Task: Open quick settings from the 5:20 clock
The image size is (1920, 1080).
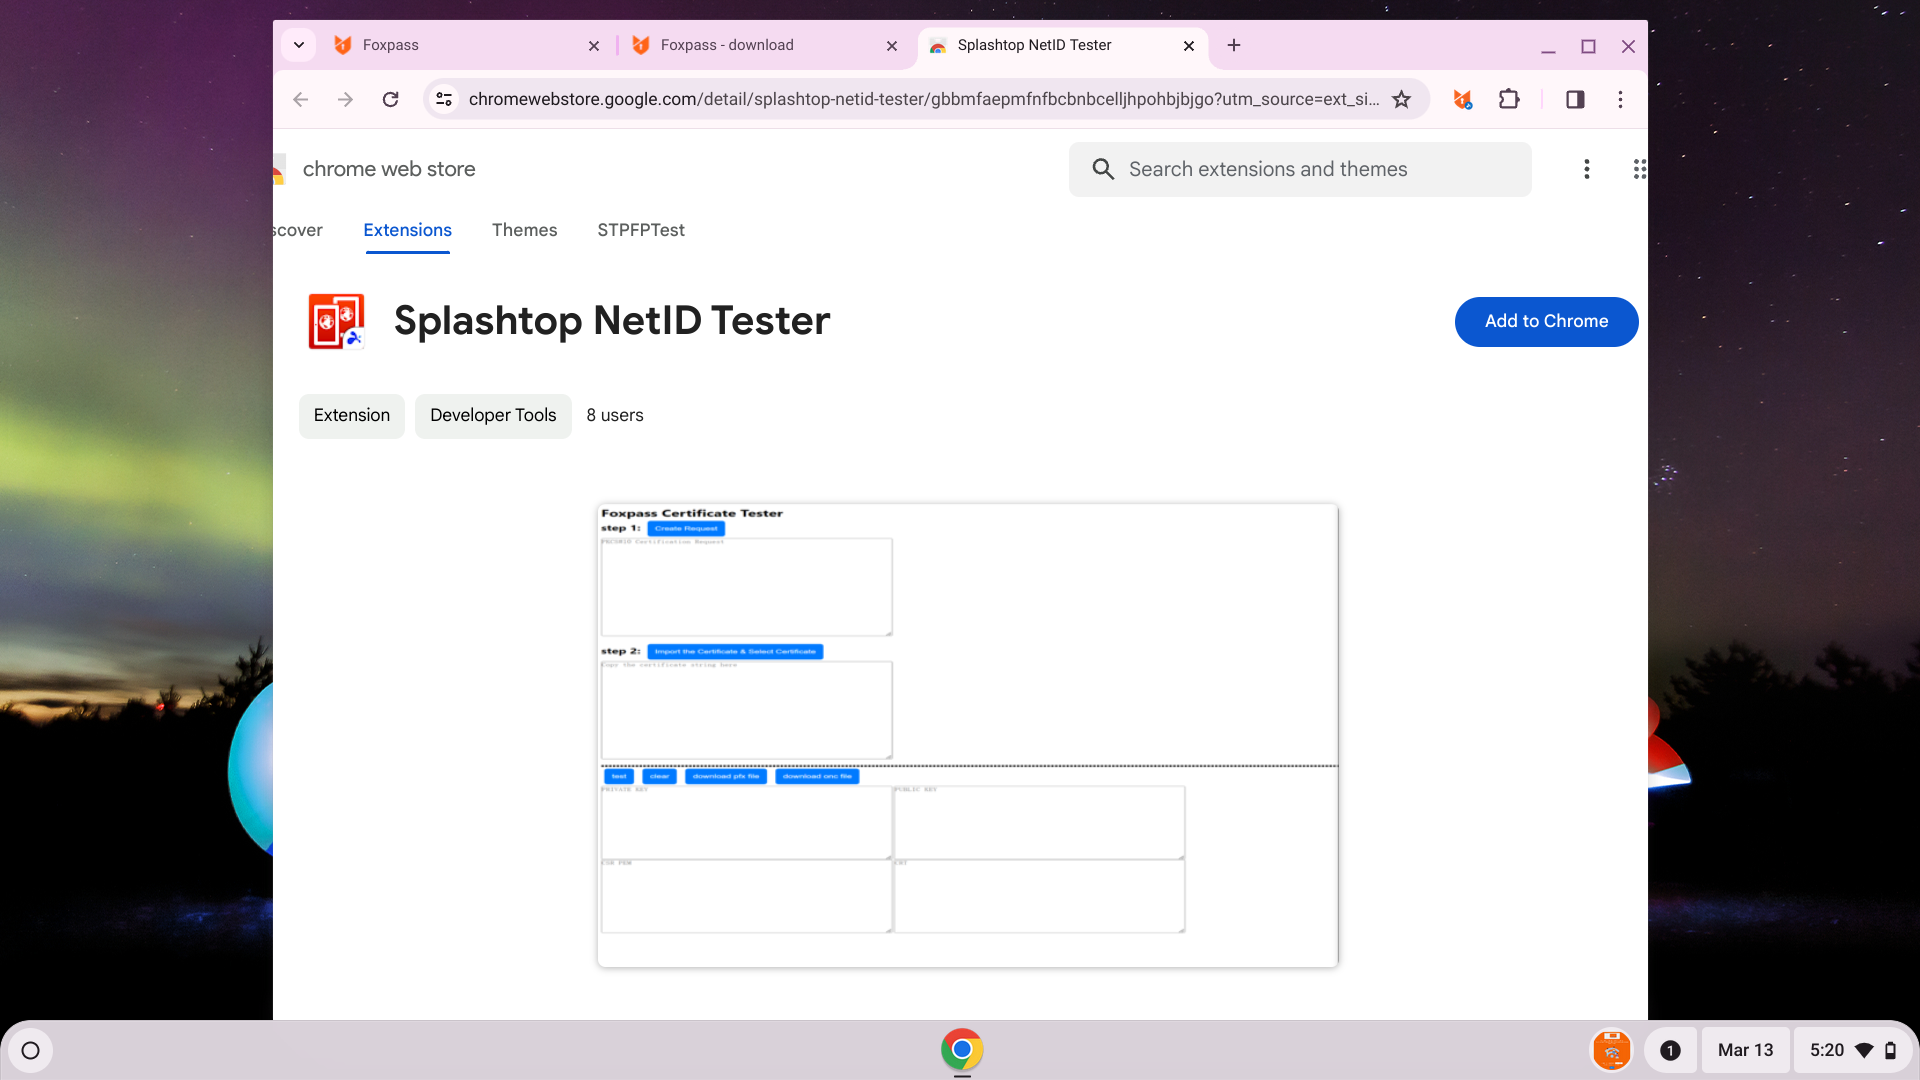Action: pos(1852,1050)
